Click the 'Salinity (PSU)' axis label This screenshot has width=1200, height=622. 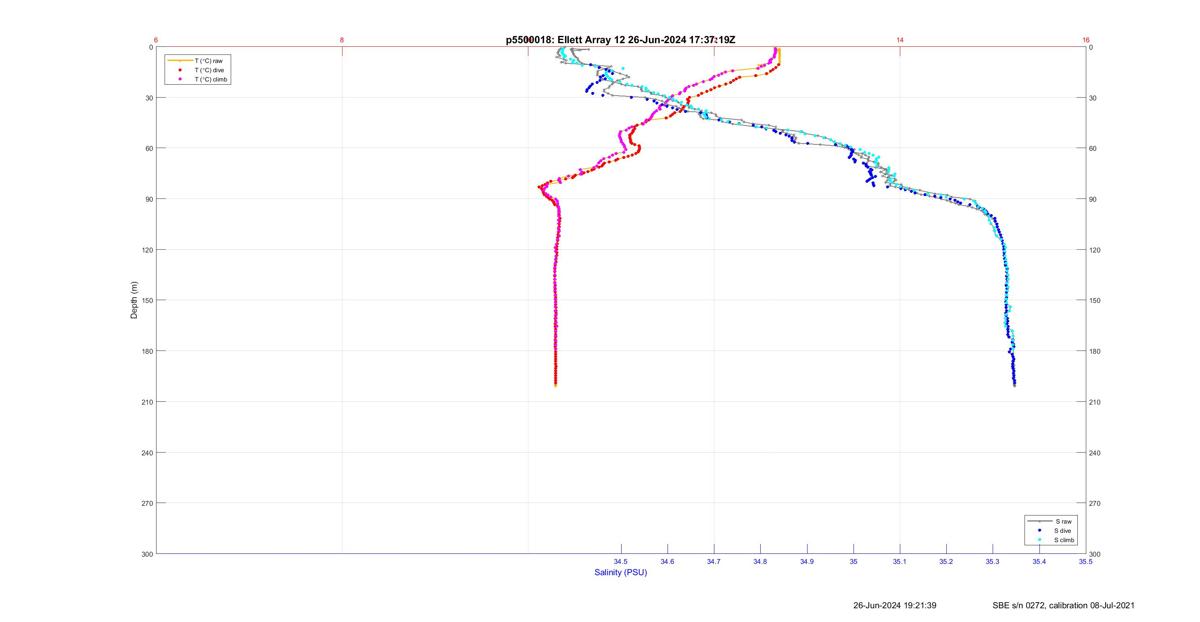coord(621,572)
